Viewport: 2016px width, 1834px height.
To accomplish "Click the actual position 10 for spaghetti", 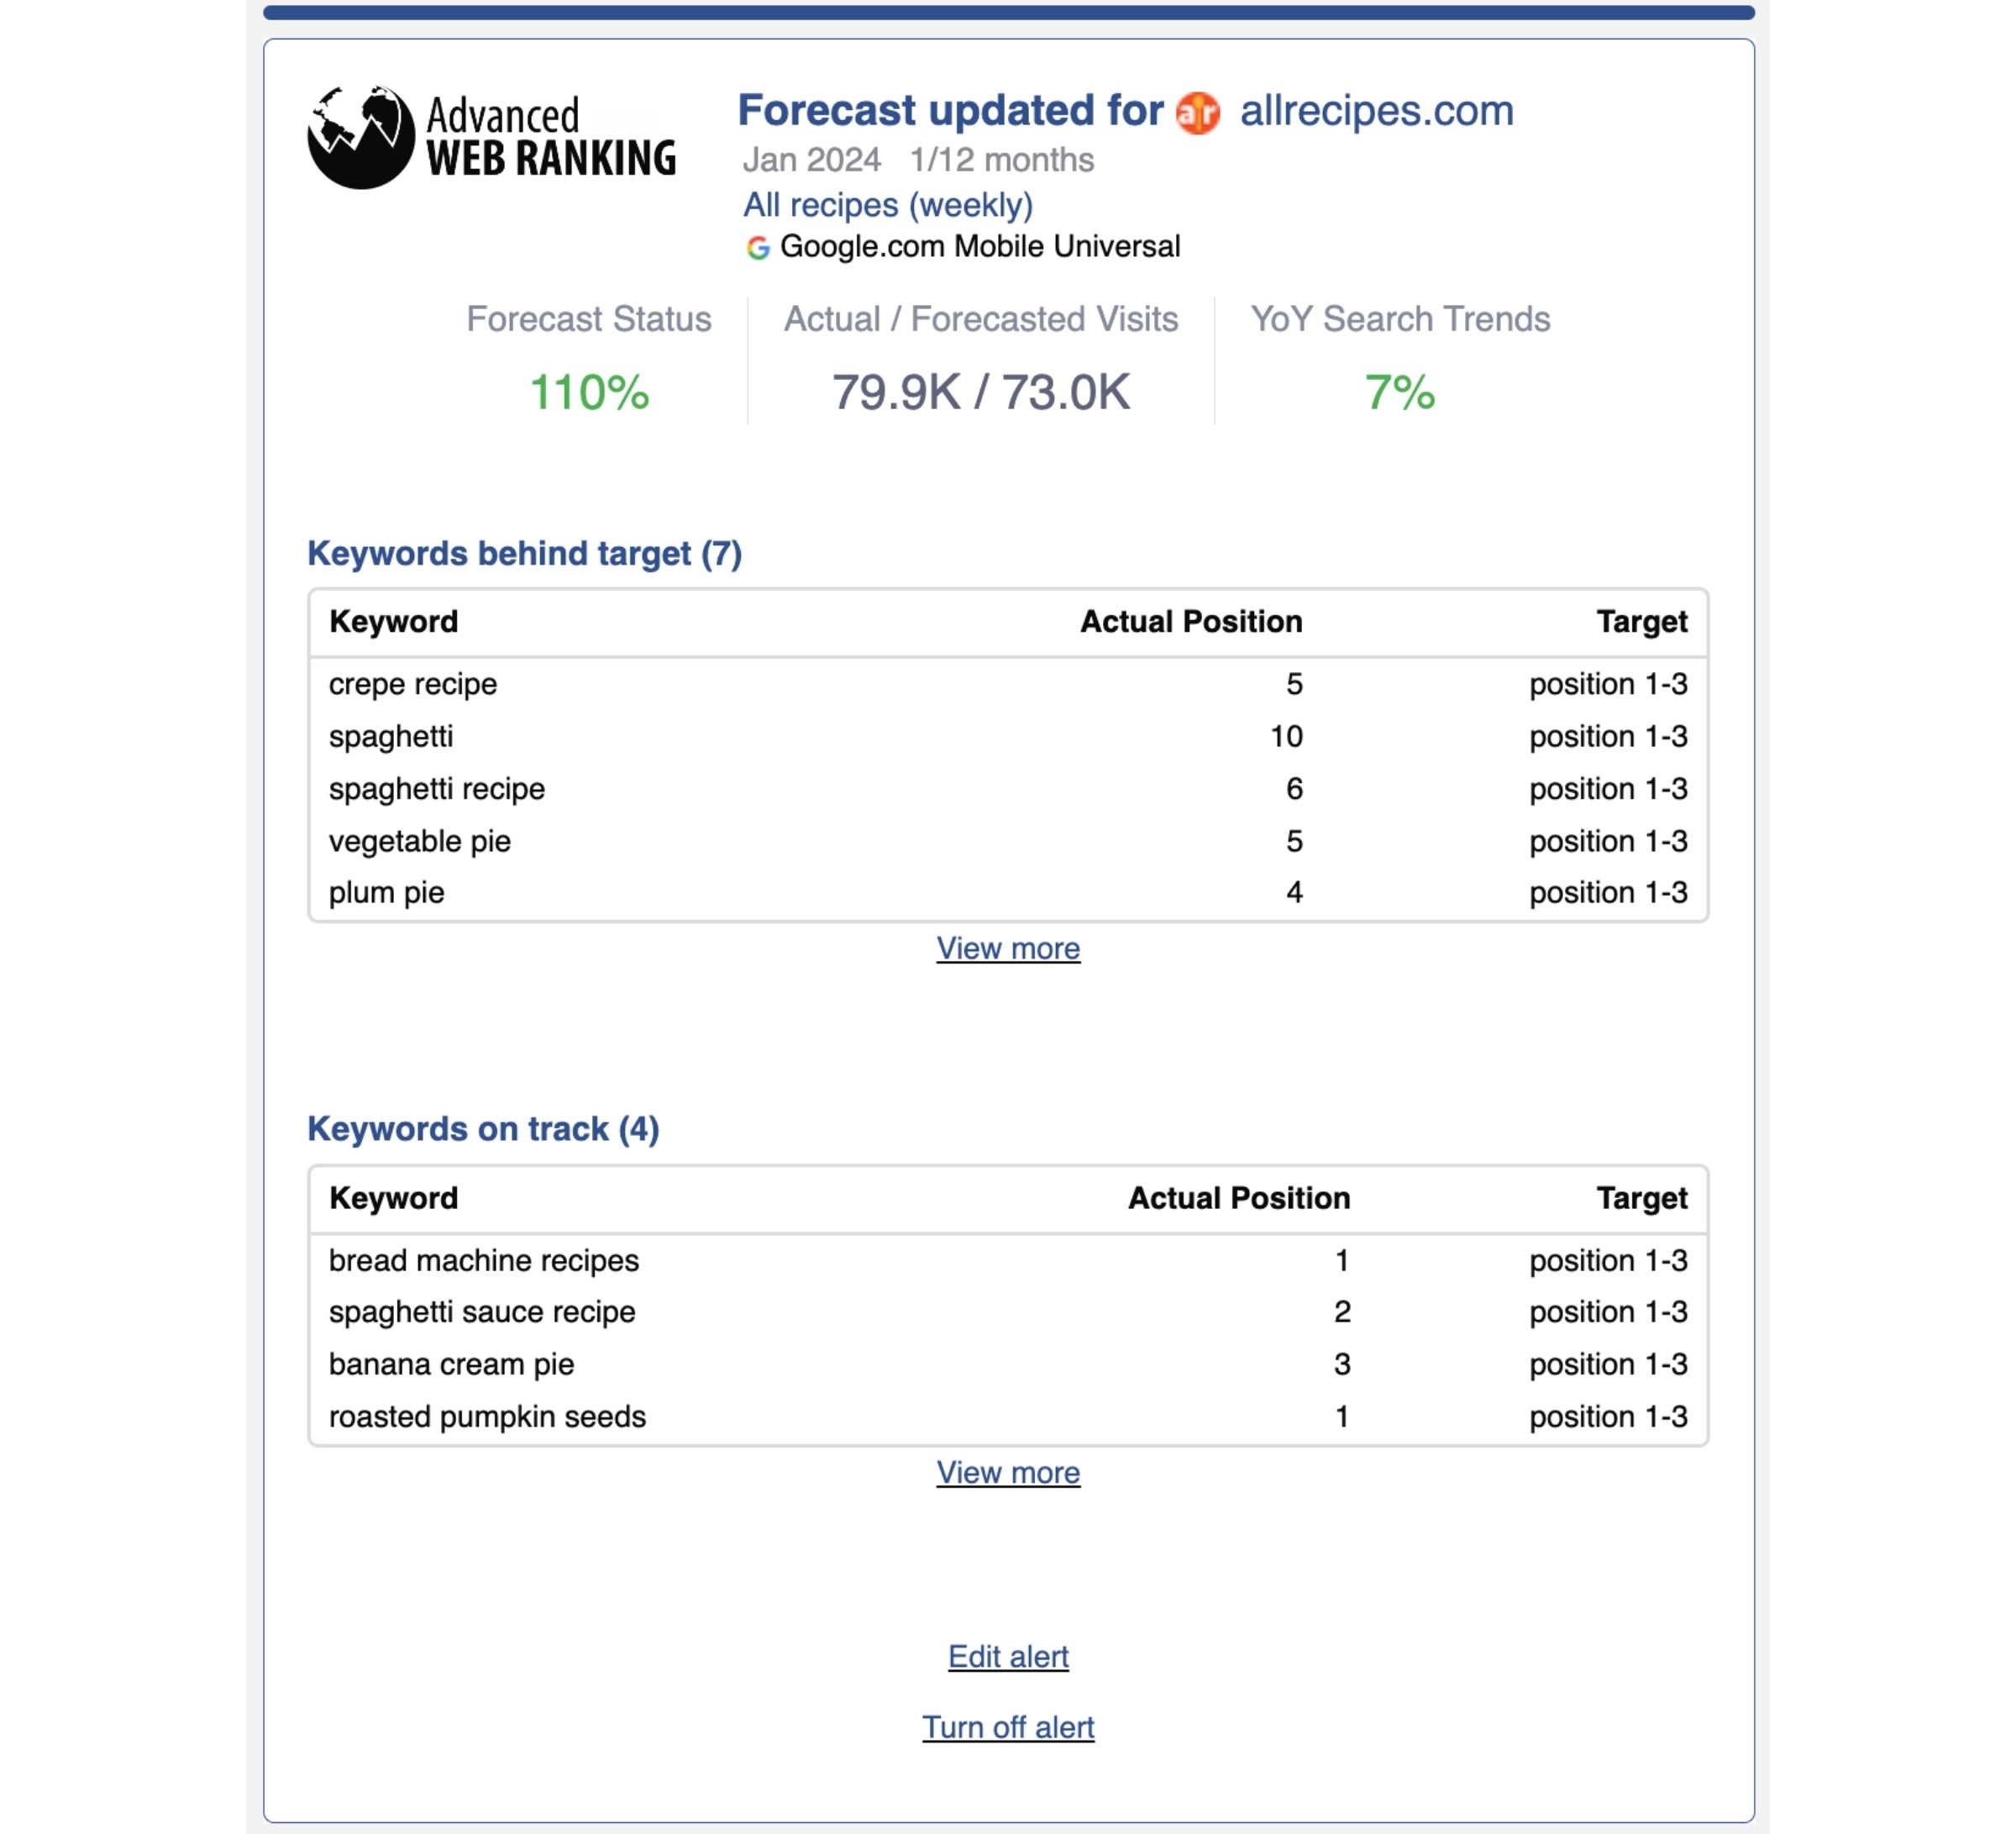I will 1286,737.
